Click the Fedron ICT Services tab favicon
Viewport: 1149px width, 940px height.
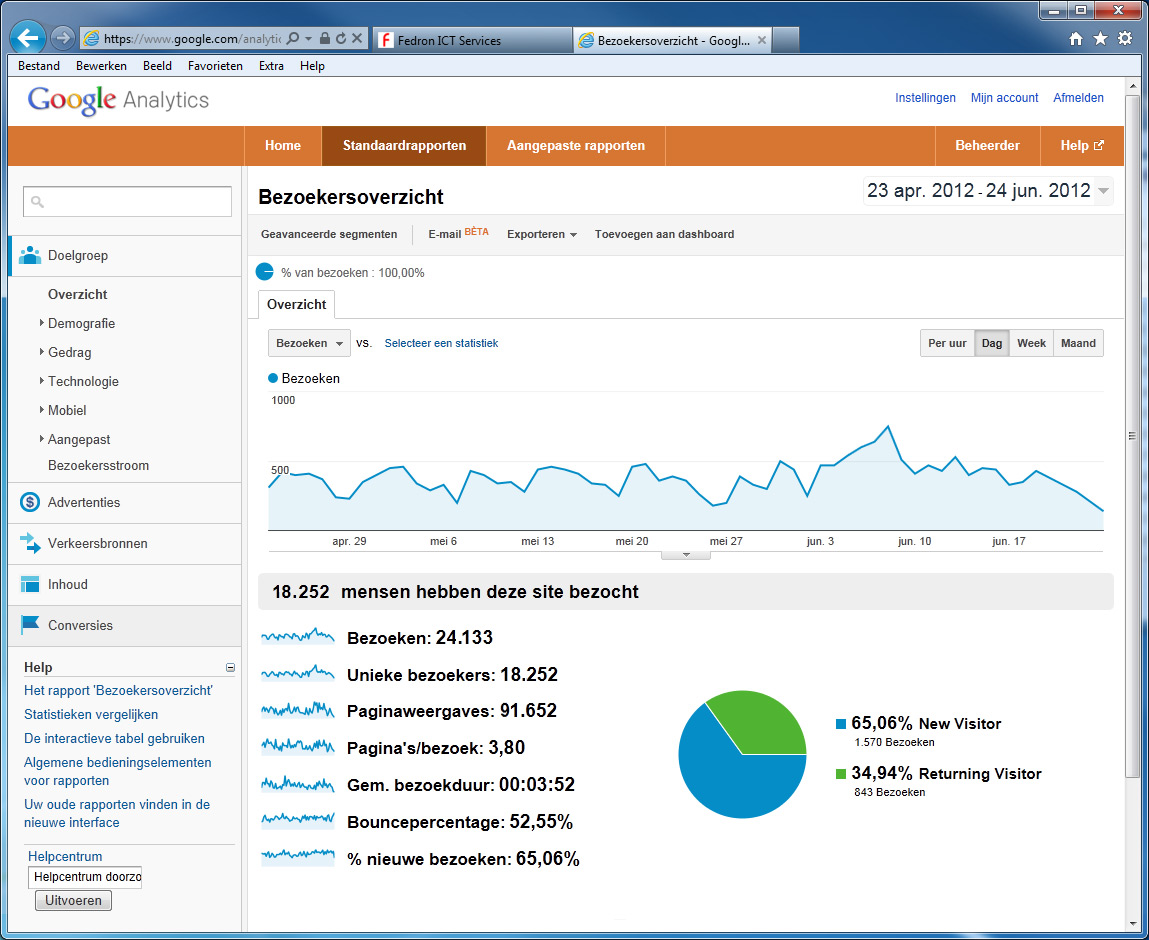385,40
